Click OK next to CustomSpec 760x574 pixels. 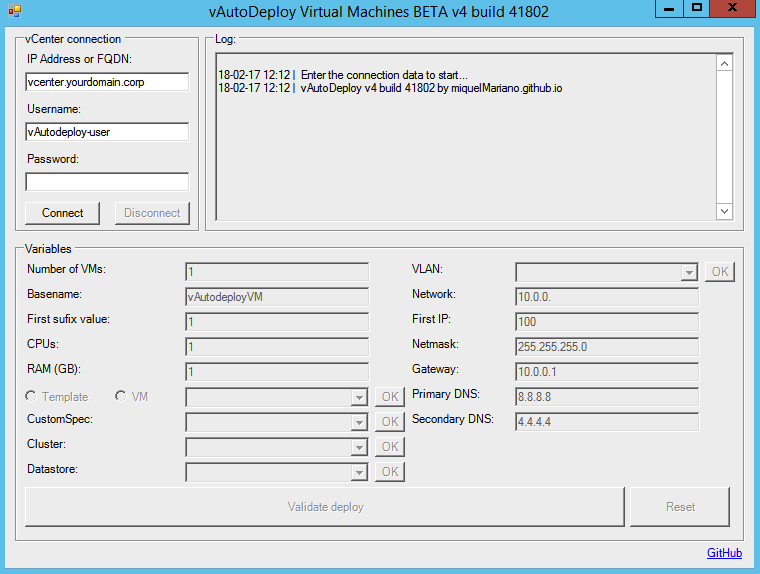390,422
